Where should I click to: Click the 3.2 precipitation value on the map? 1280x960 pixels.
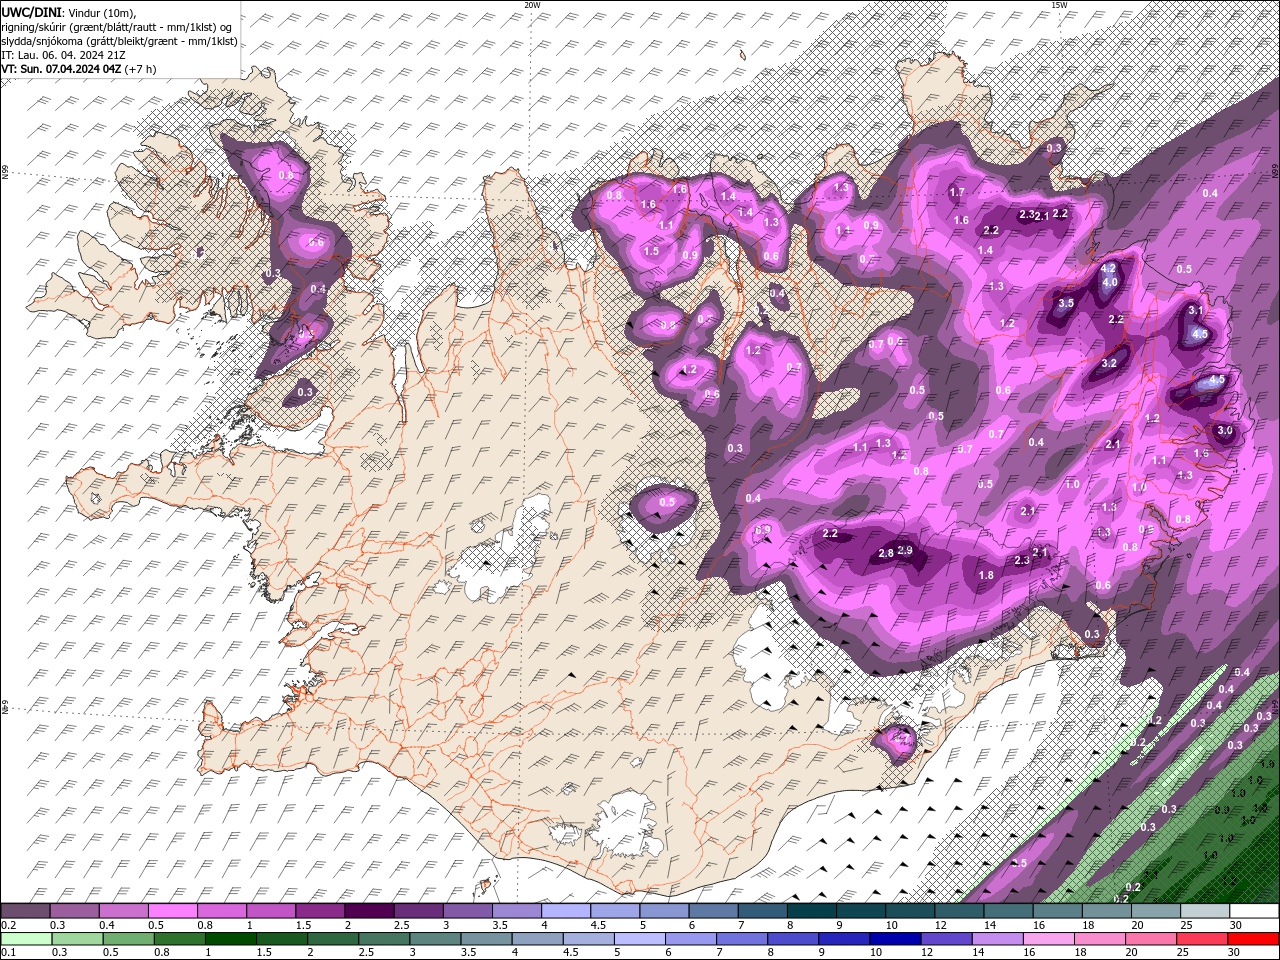tap(1109, 364)
